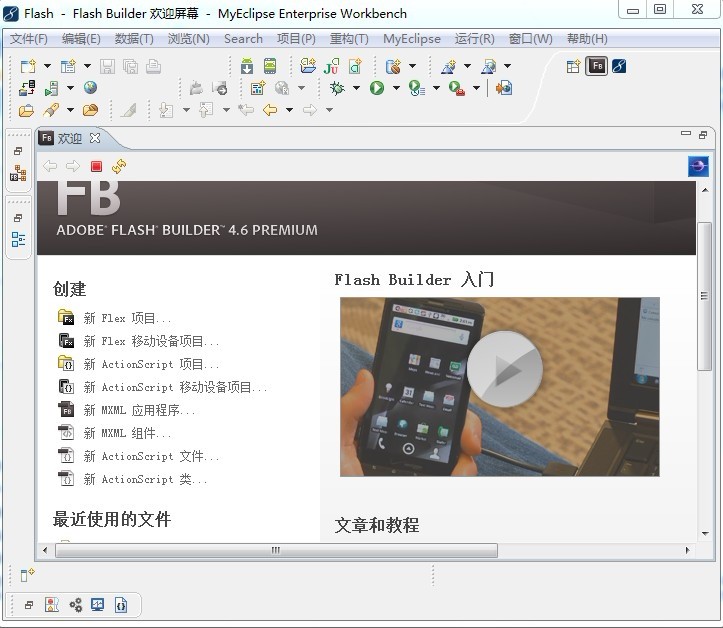This screenshot has width=723, height=628.
Task: Restore the bottom bar panel
Action: tap(29, 604)
